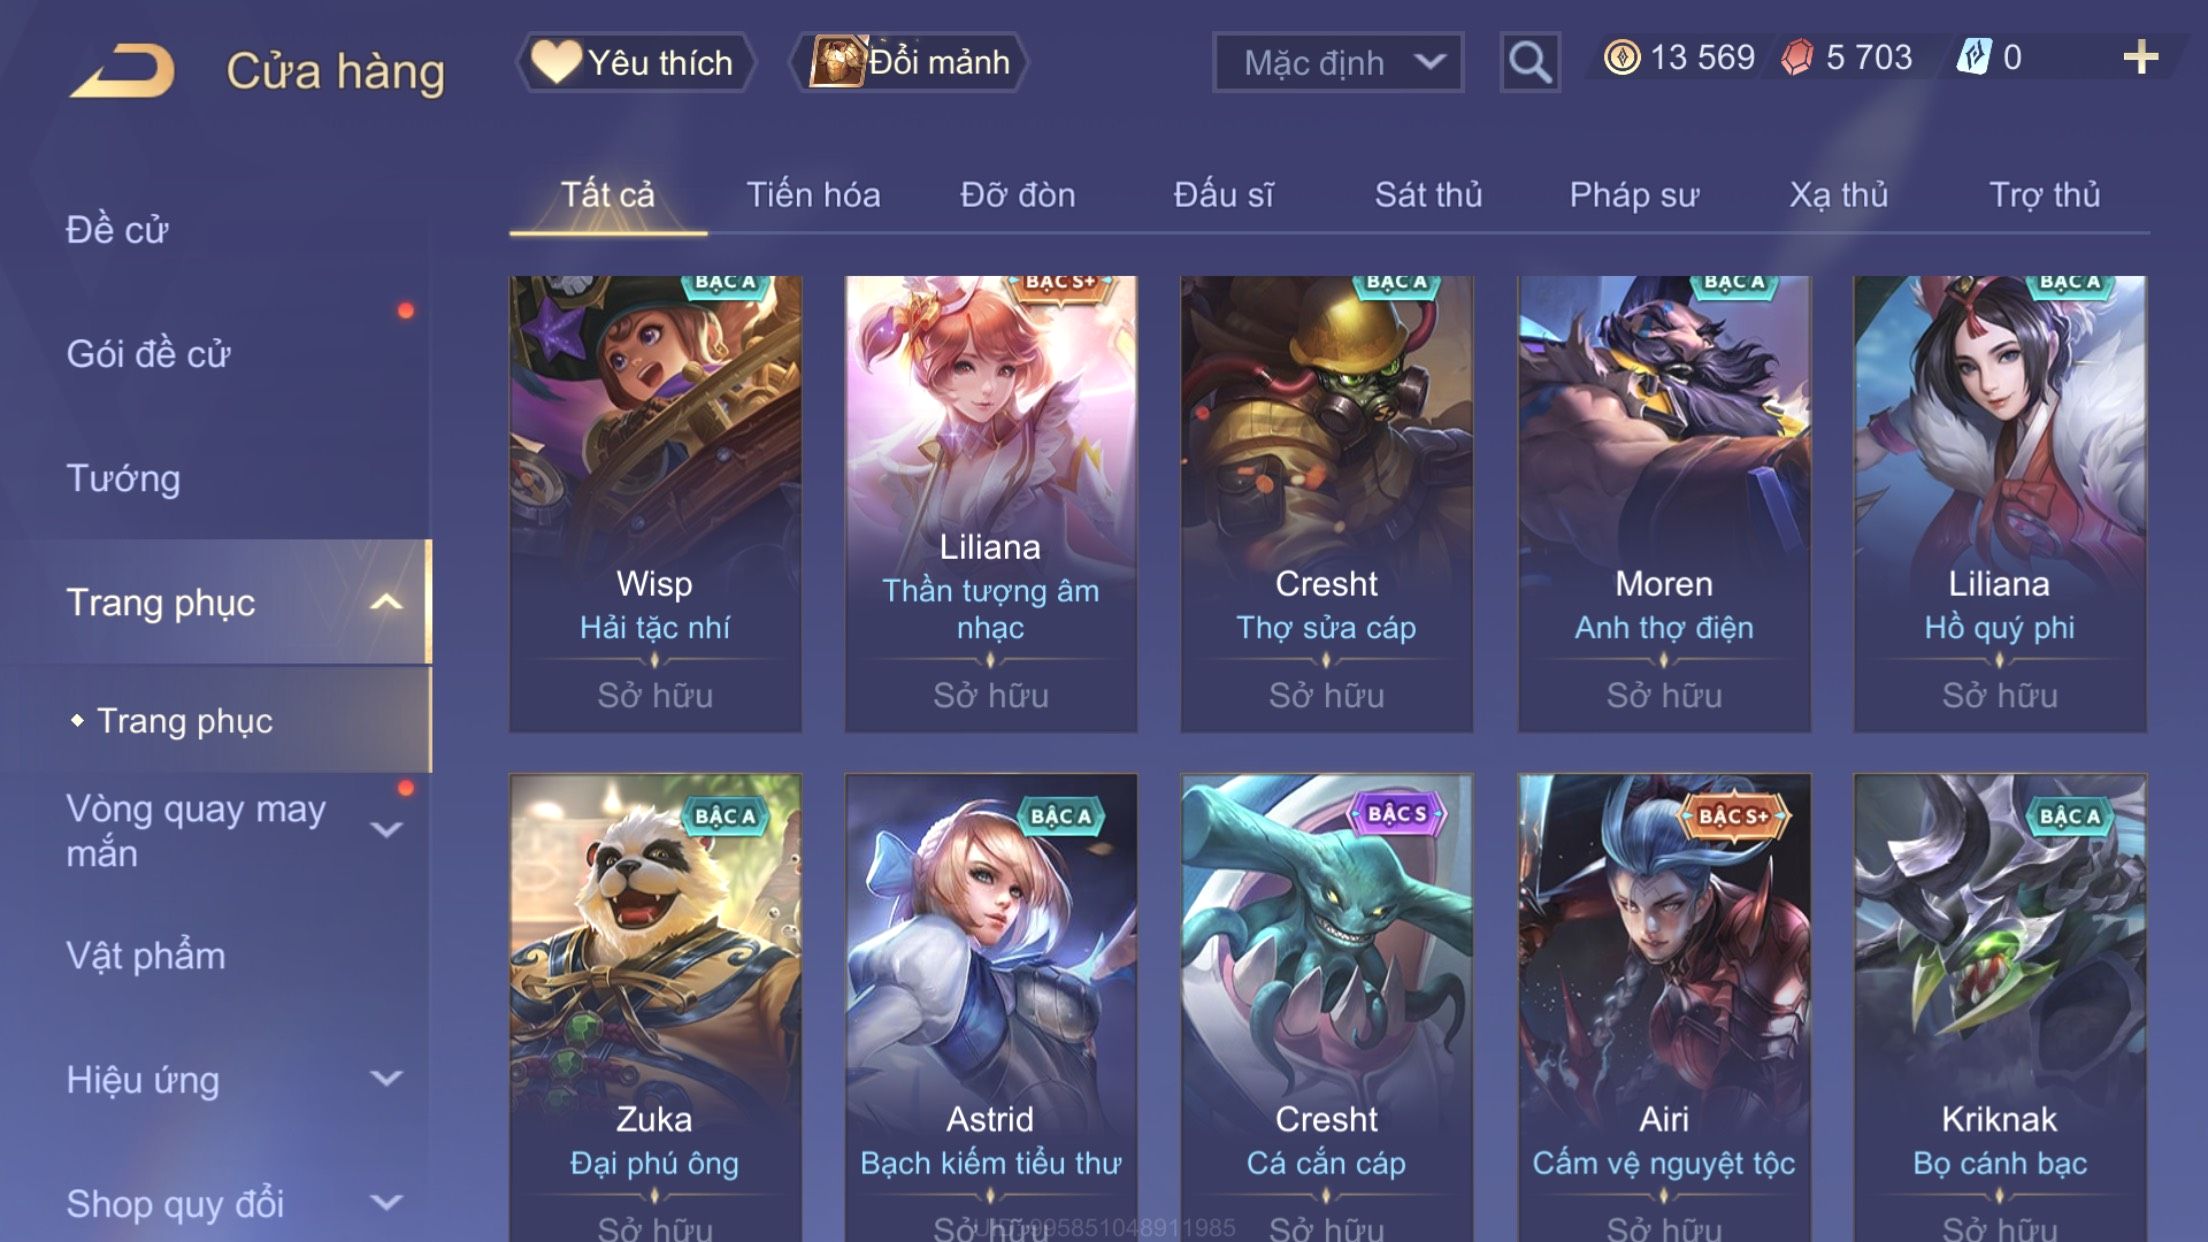Viewport: 2208px width, 1242px height.
Task: Collapse the Trang phục sidebar section
Action: [386, 602]
